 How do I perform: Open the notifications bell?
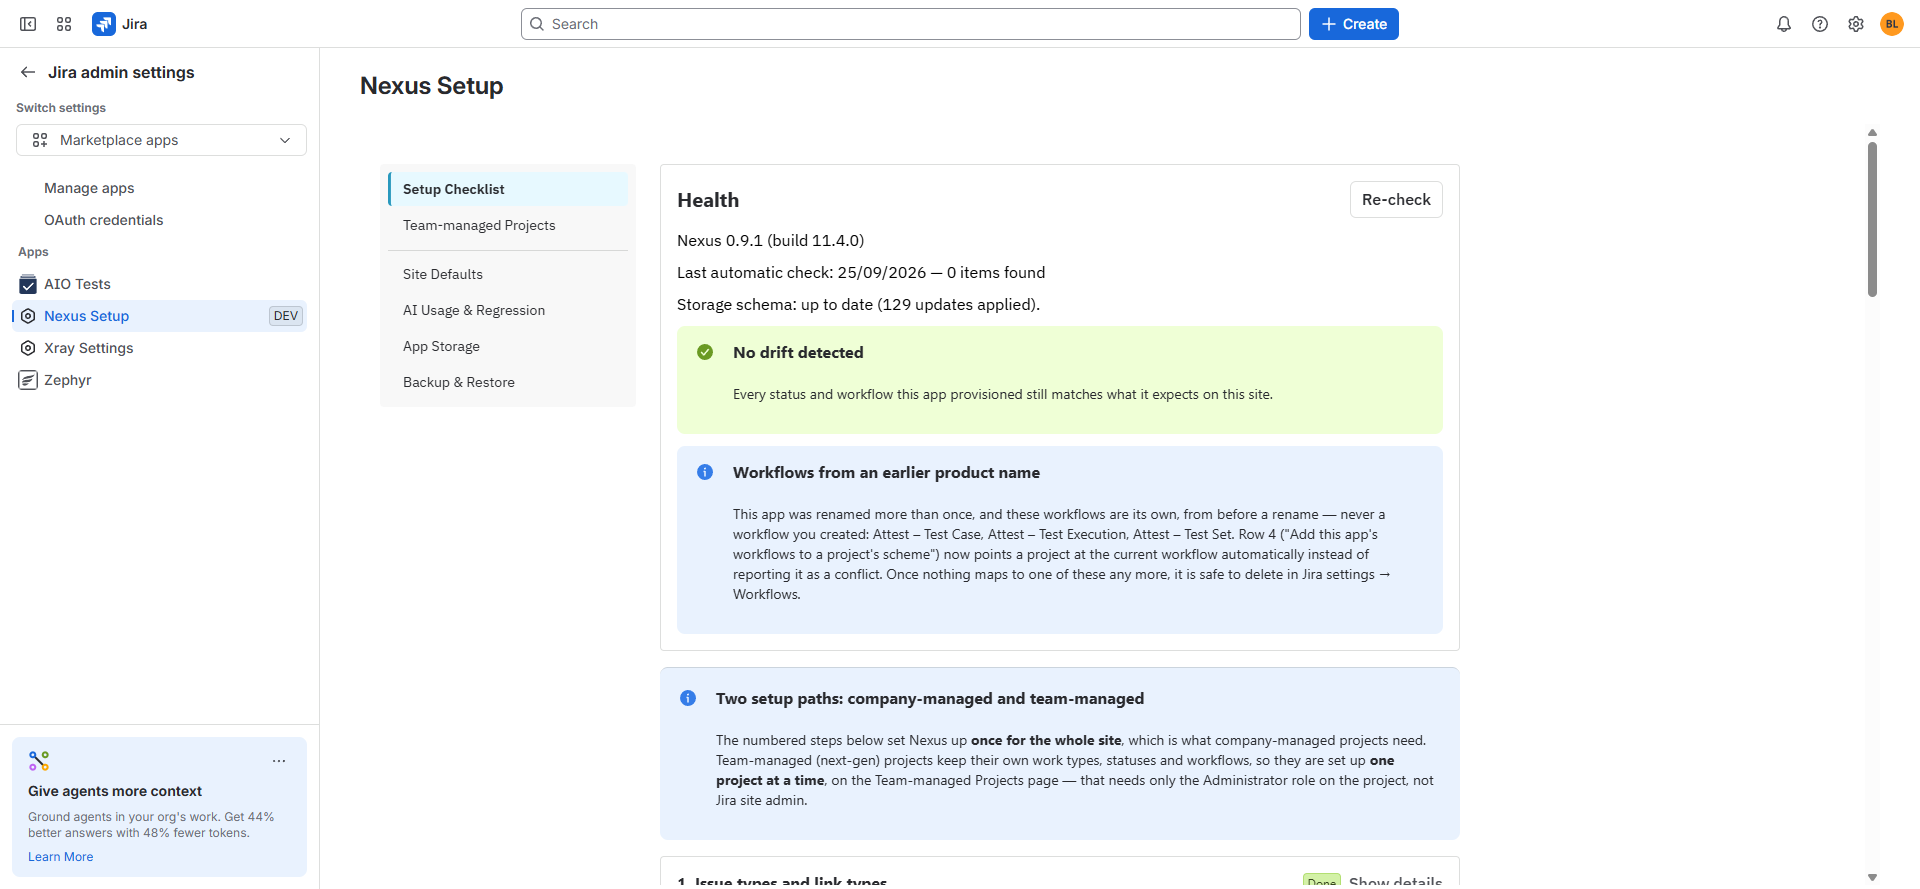click(x=1784, y=24)
